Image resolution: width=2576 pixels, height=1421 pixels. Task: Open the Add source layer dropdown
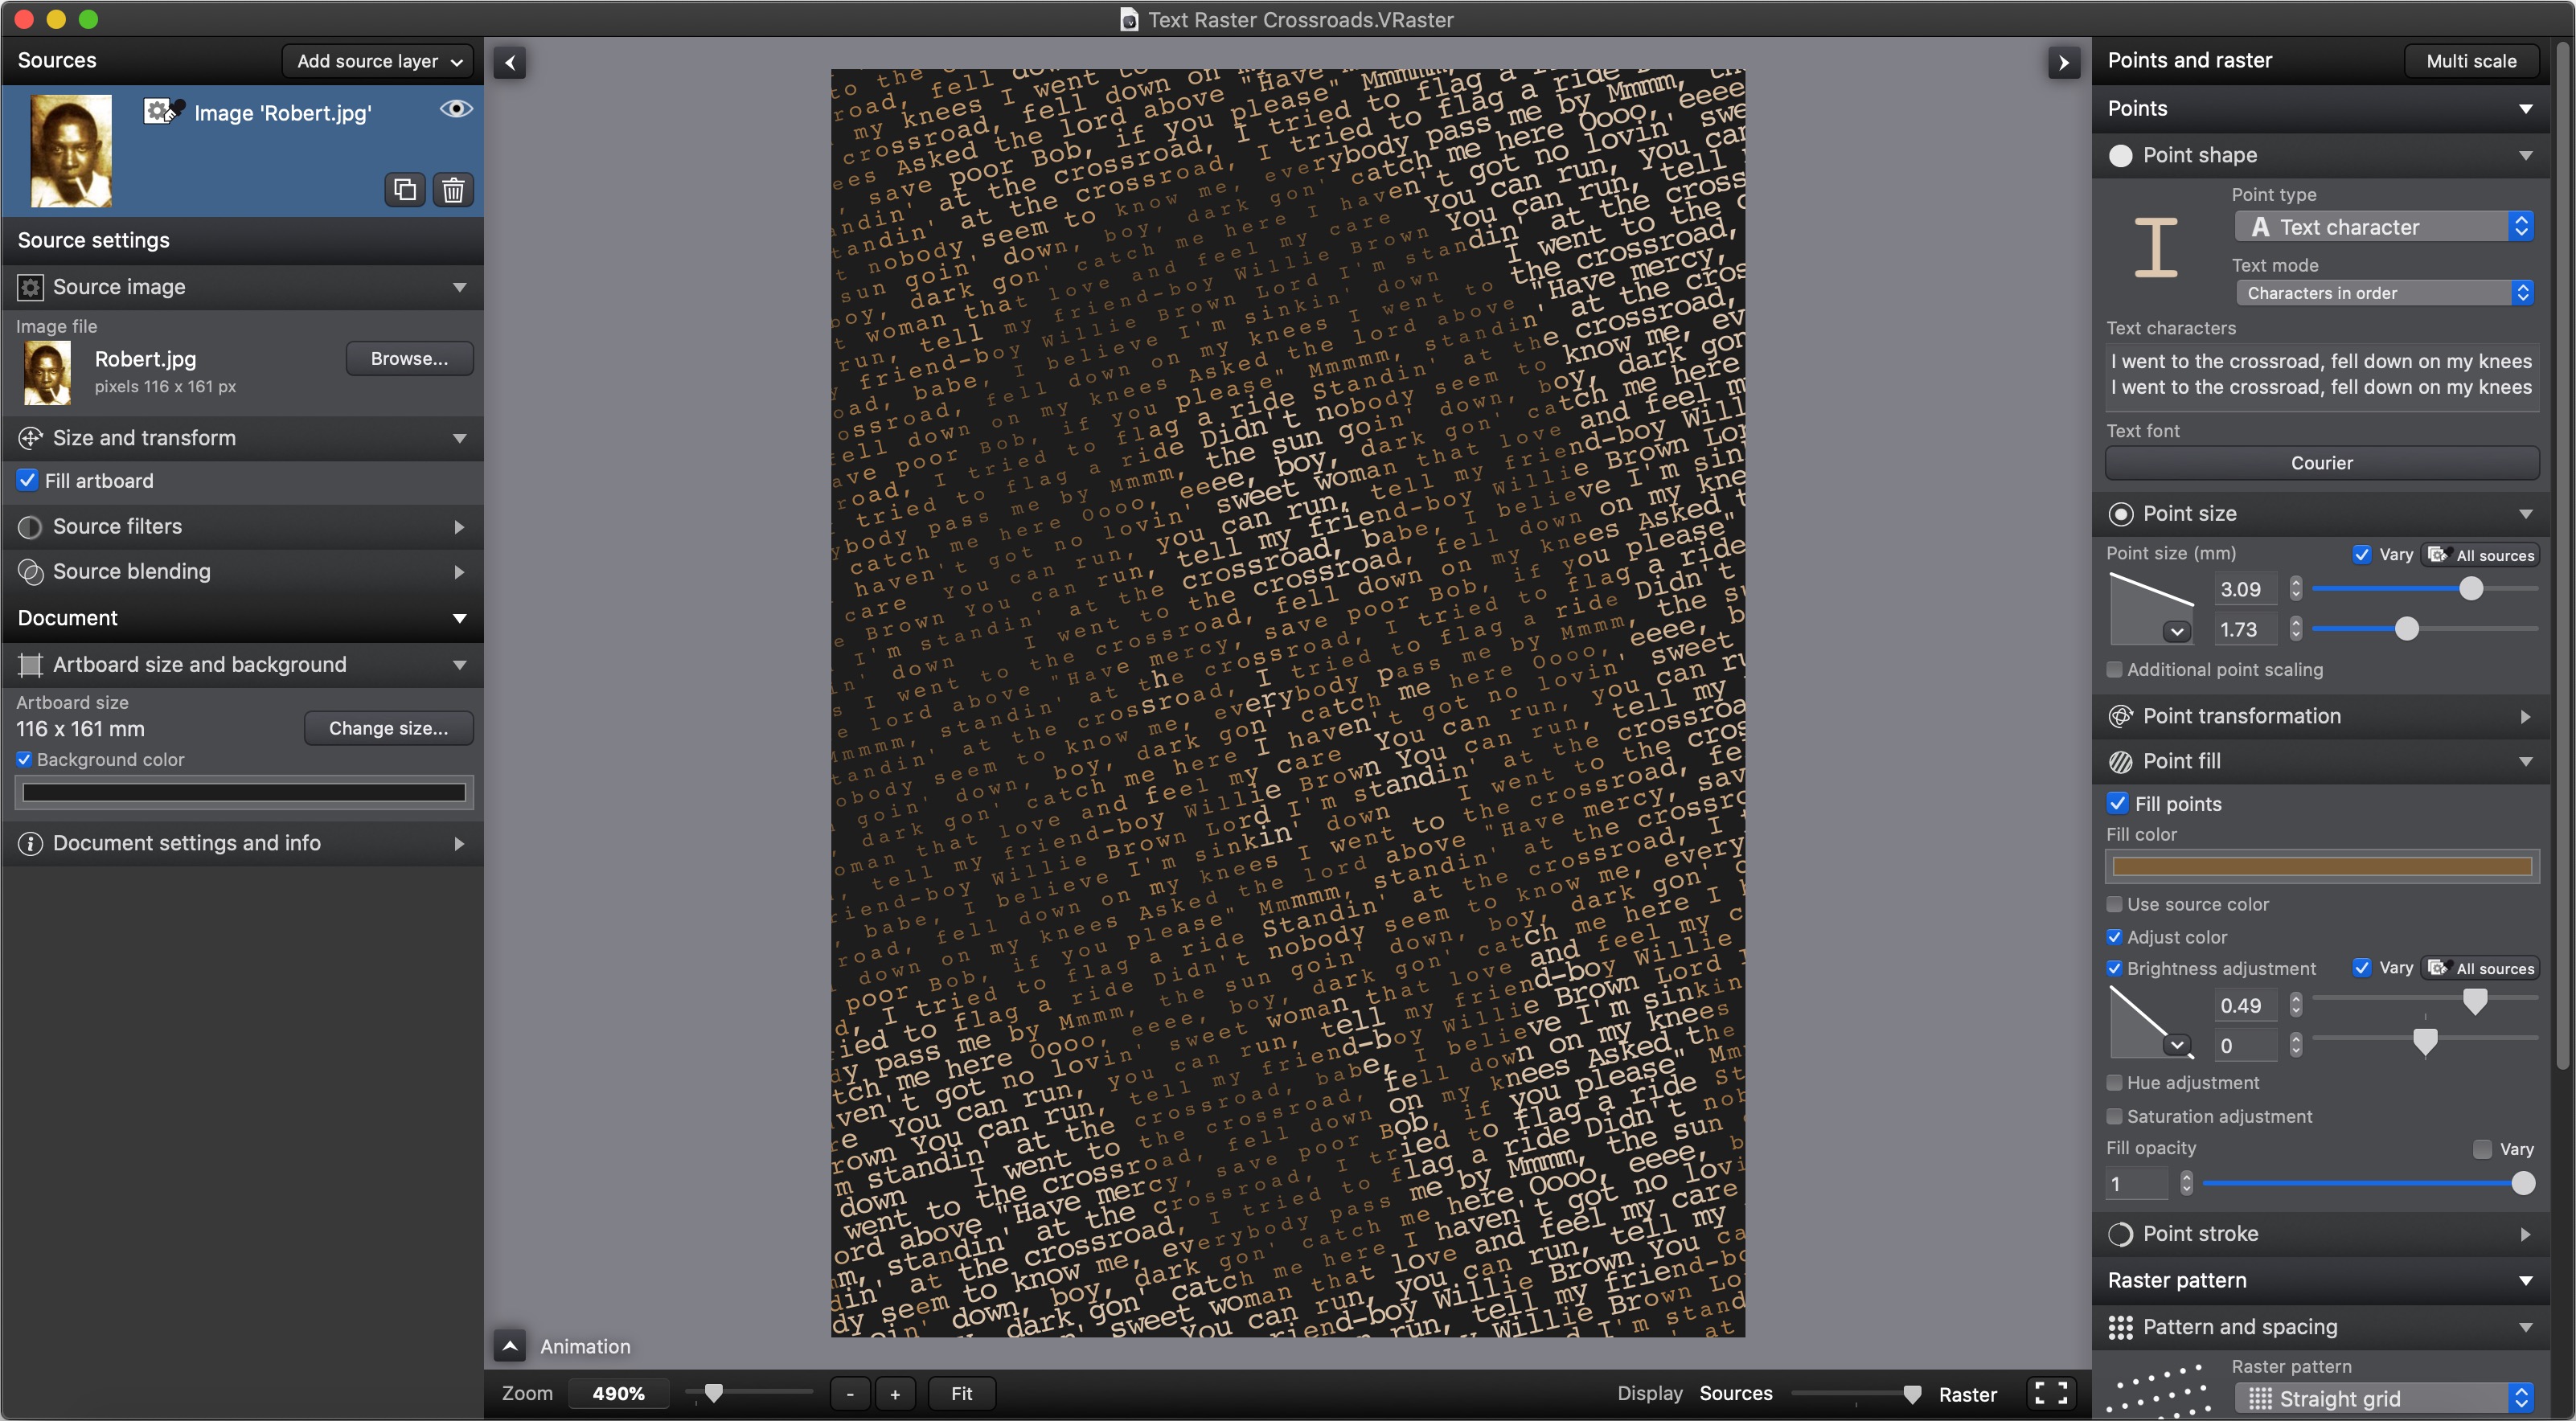coord(378,61)
